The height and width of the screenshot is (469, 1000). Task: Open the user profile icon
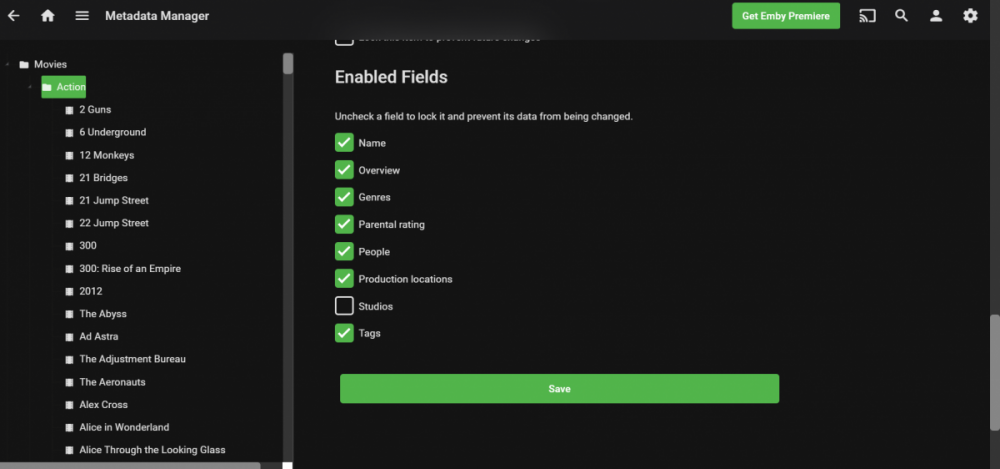[x=936, y=16]
